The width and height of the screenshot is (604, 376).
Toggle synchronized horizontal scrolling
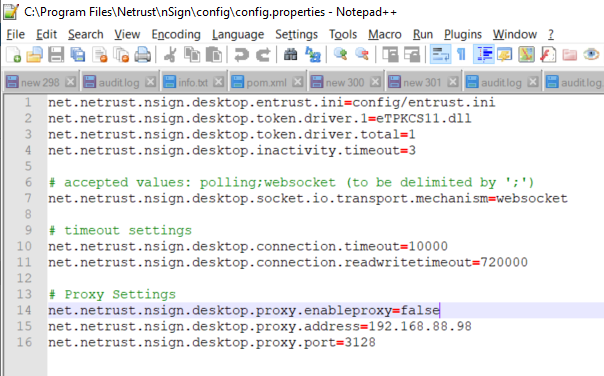point(412,54)
